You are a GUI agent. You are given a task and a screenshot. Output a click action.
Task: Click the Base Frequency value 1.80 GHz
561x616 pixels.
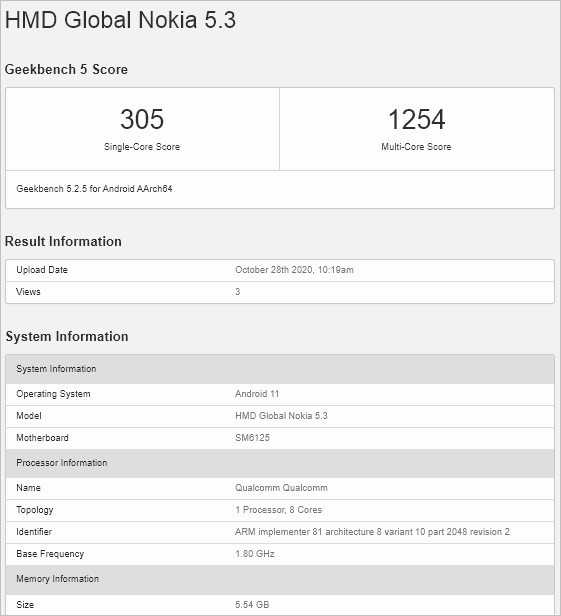coord(255,554)
